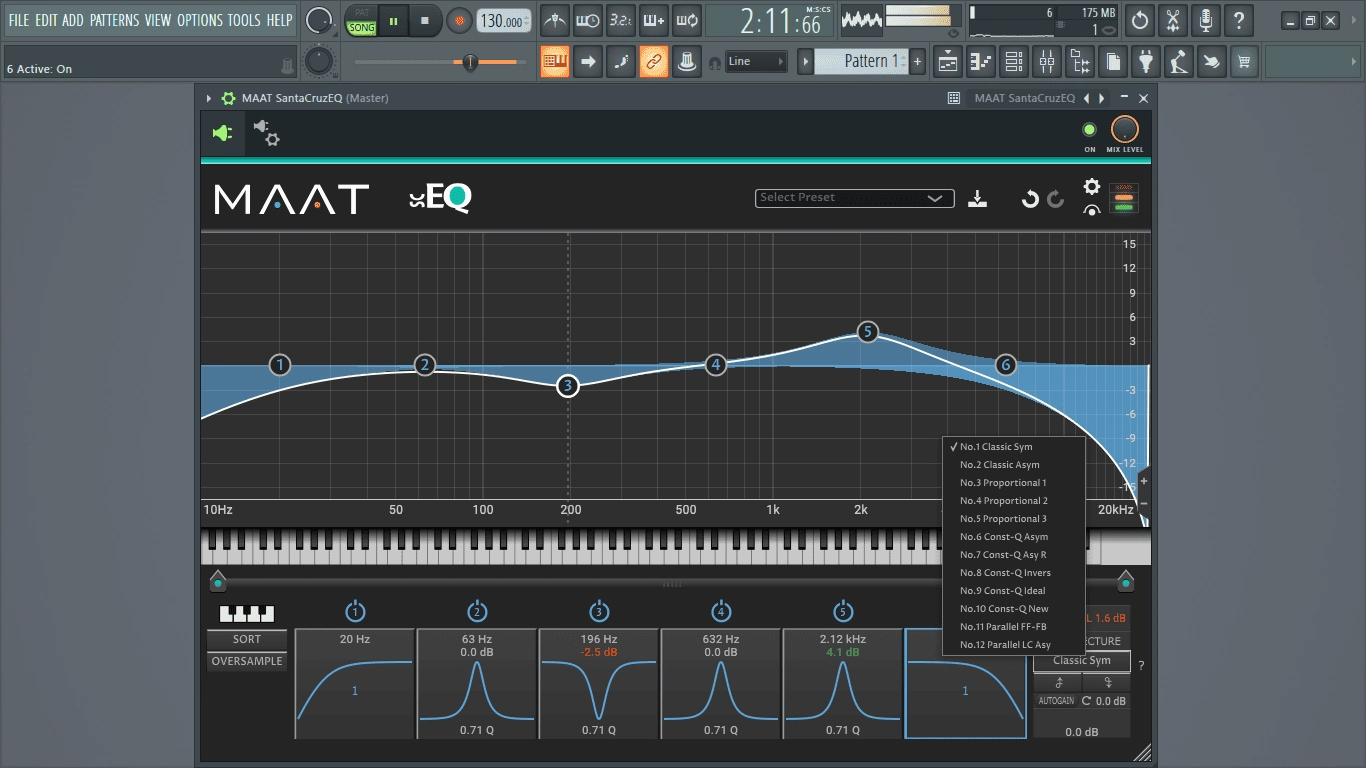Select EQ band node 5 on graph
The width and height of the screenshot is (1366, 768).
click(x=868, y=332)
